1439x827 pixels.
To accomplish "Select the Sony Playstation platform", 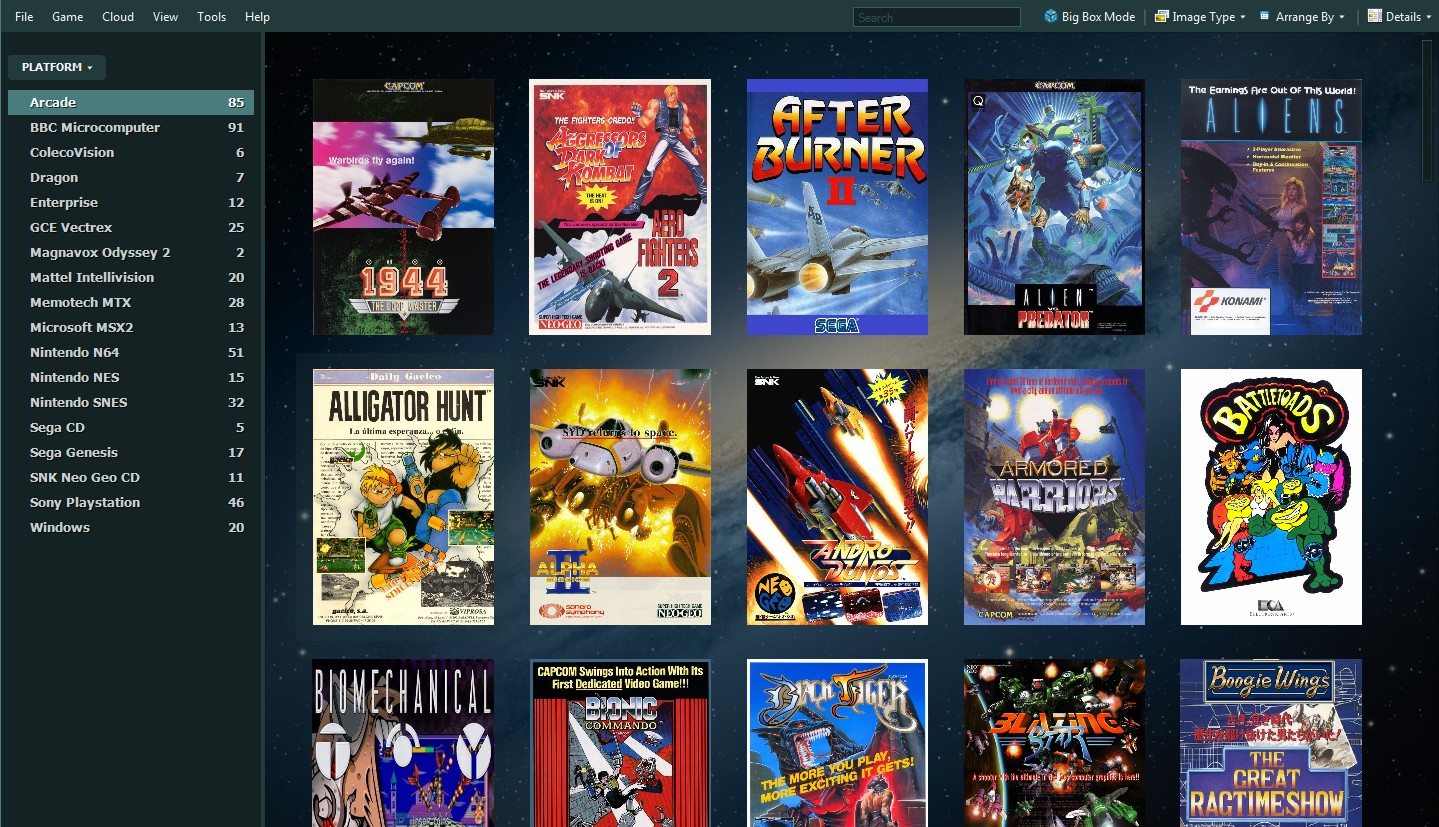I will (x=131, y=502).
